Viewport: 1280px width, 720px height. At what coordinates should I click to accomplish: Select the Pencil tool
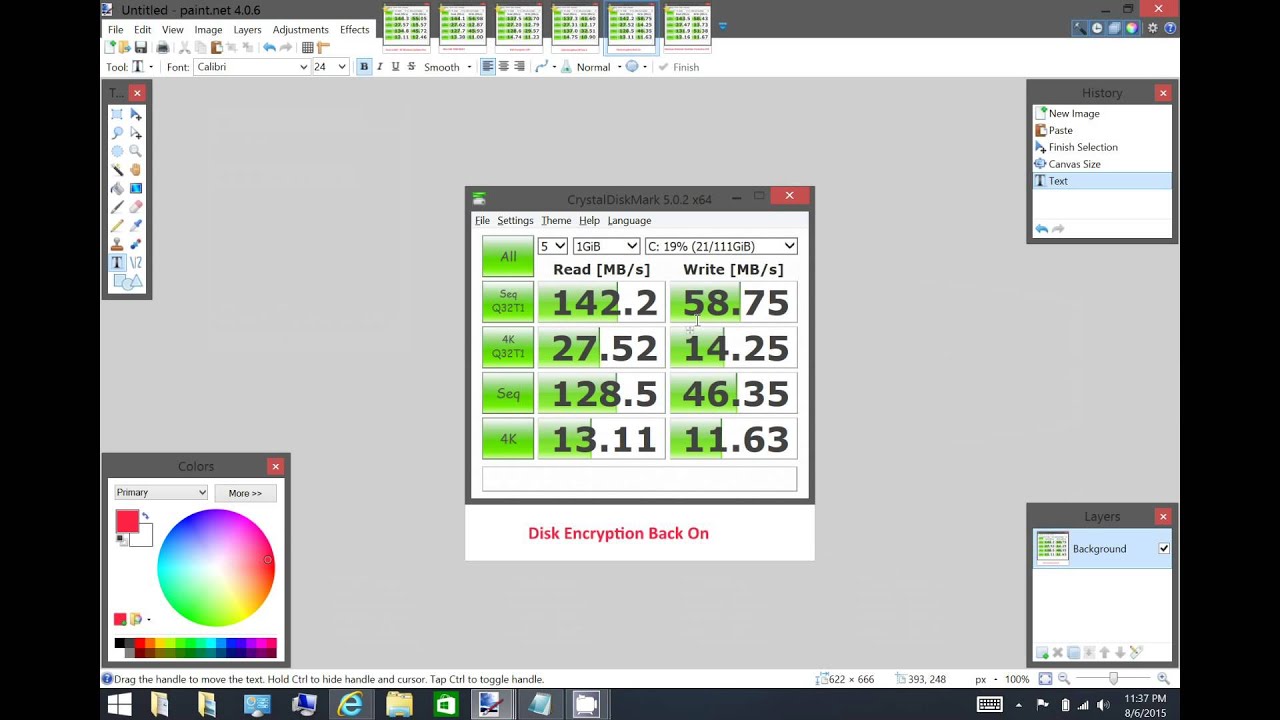pos(117,225)
